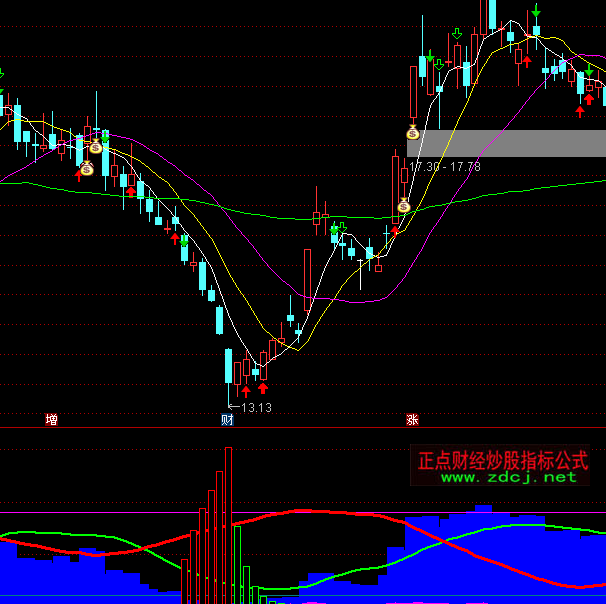Click the money bag just above the green line
The image size is (606, 604).
[404, 206]
